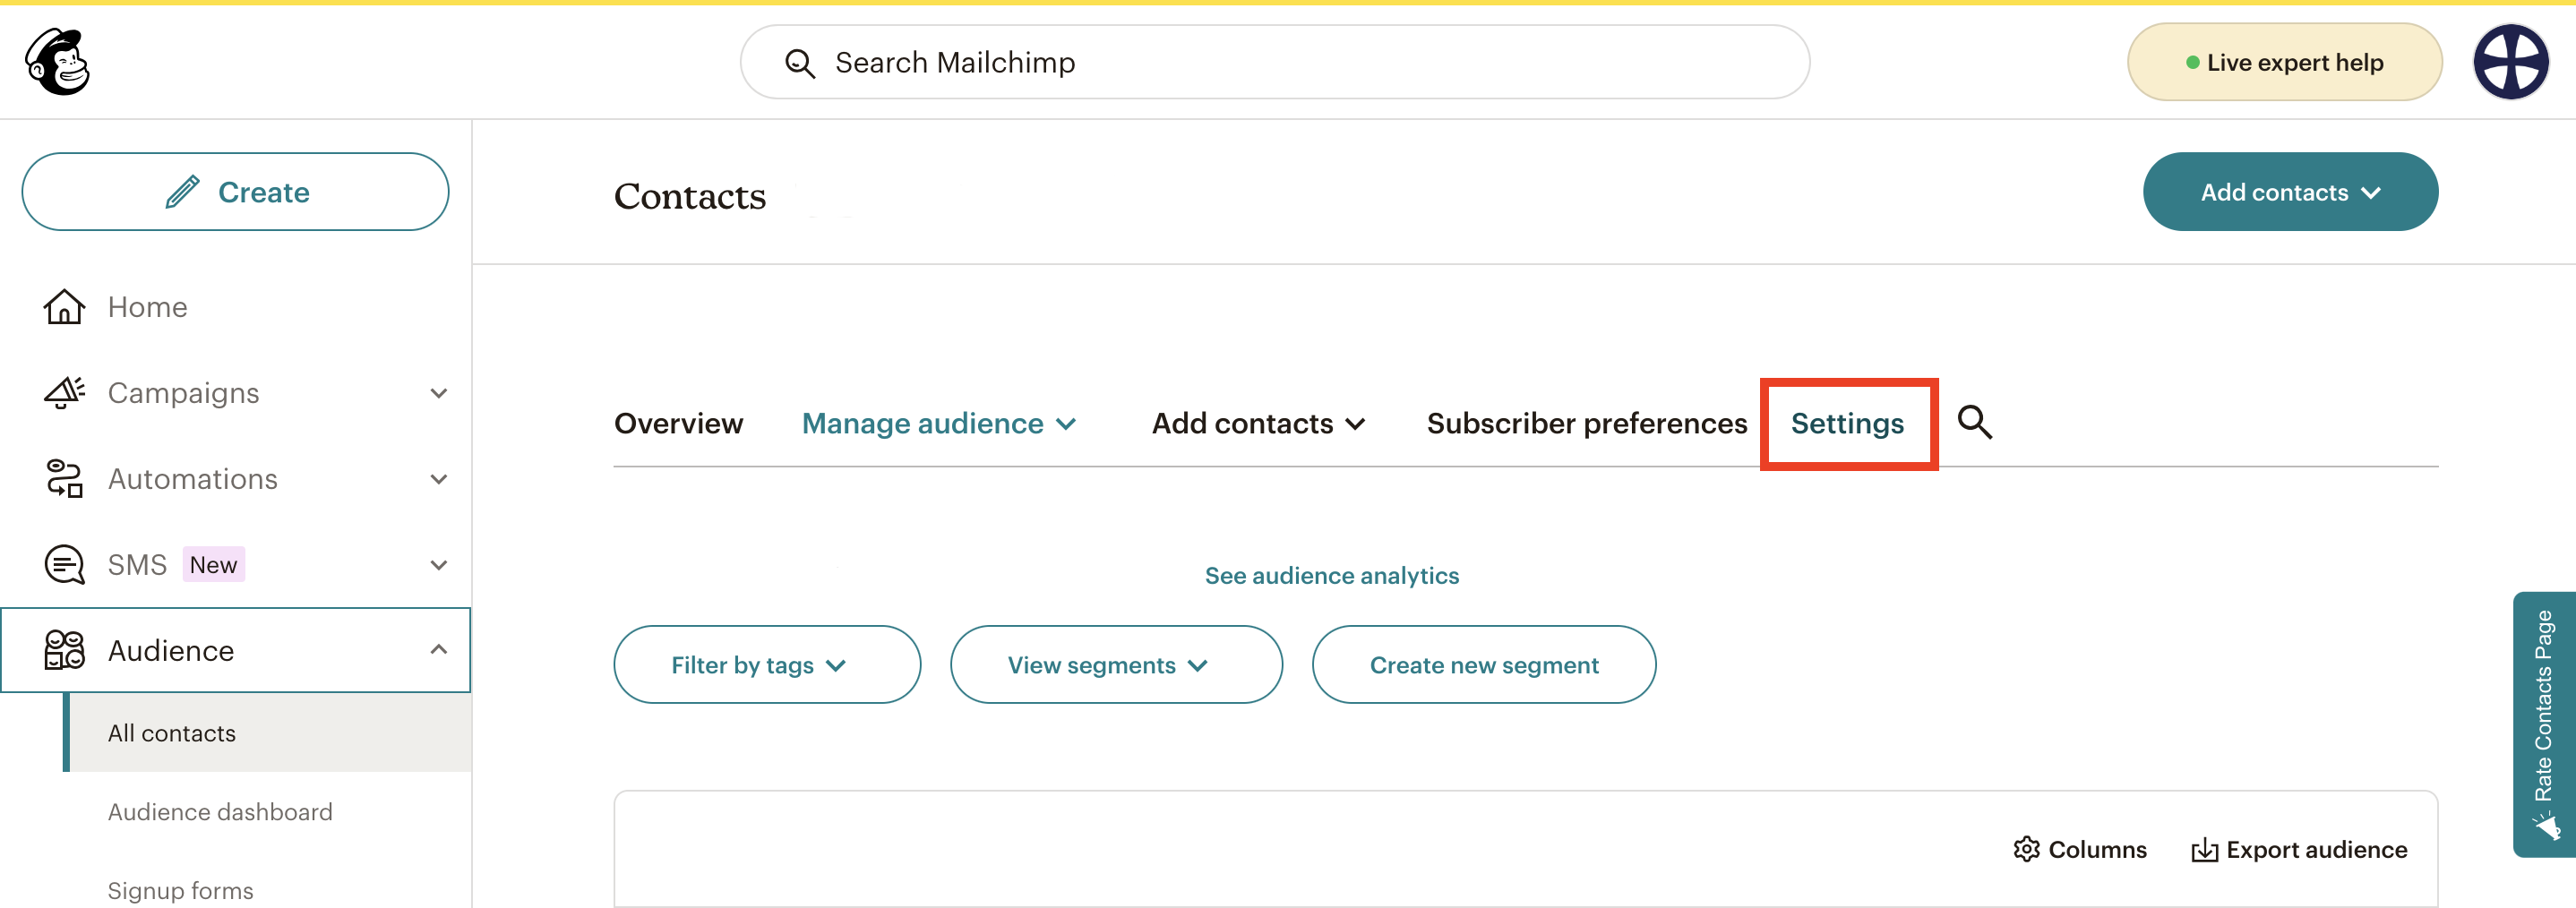The width and height of the screenshot is (2576, 908).
Task: Expand the Campaigns sidebar section
Action: click(x=438, y=393)
